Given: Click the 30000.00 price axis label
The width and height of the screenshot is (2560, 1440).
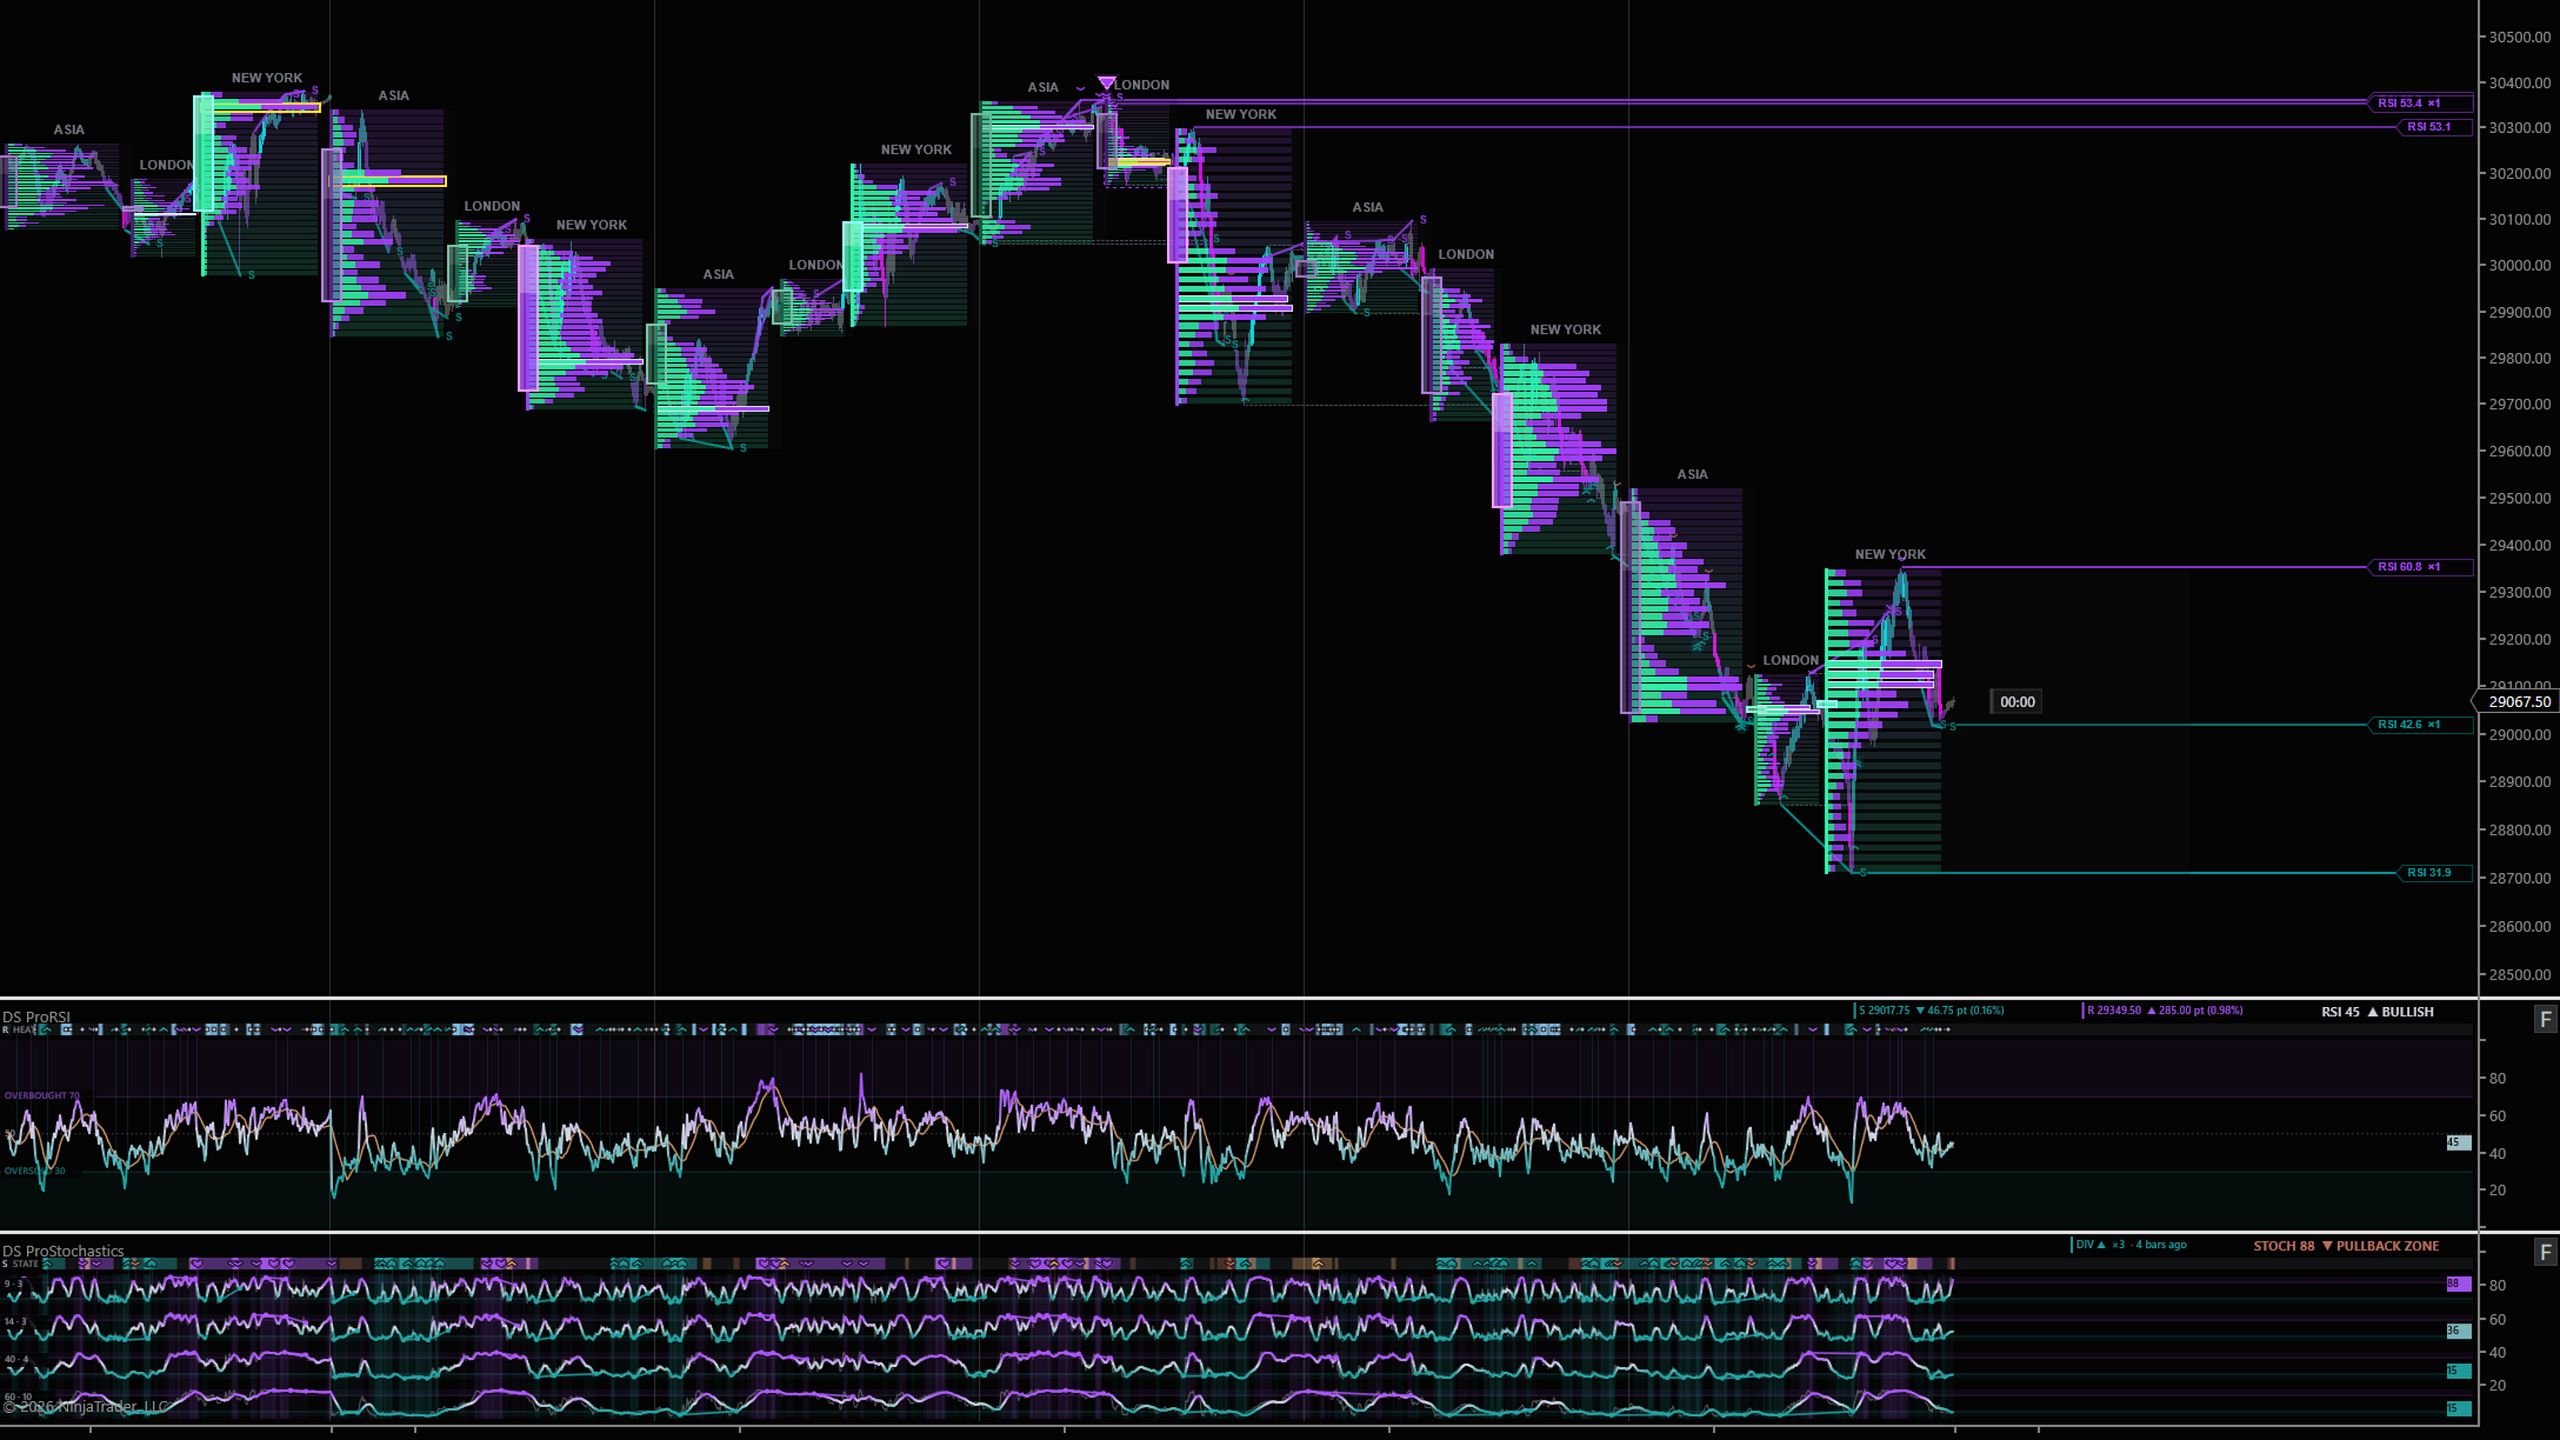Looking at the screenshot, I should (x=2519, y=265).
